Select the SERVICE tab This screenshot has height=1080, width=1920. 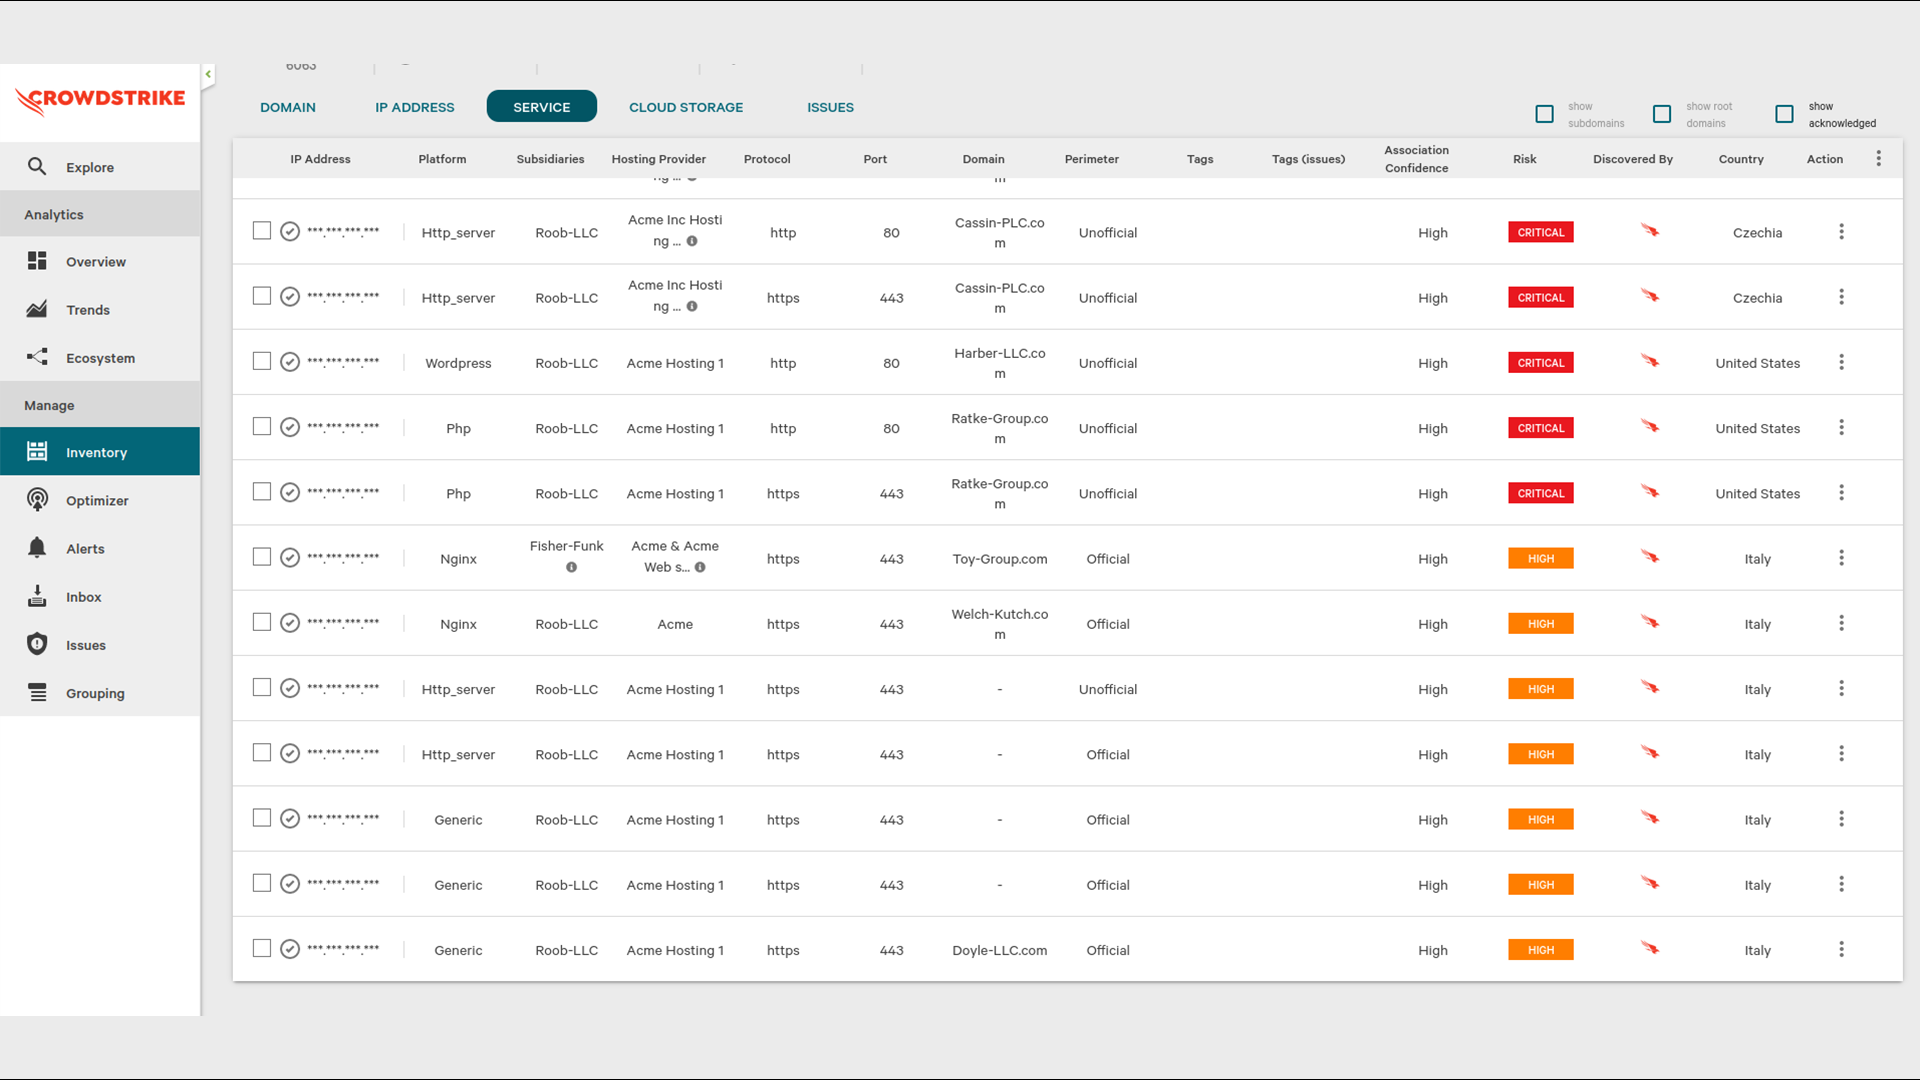tap(542, 106)
